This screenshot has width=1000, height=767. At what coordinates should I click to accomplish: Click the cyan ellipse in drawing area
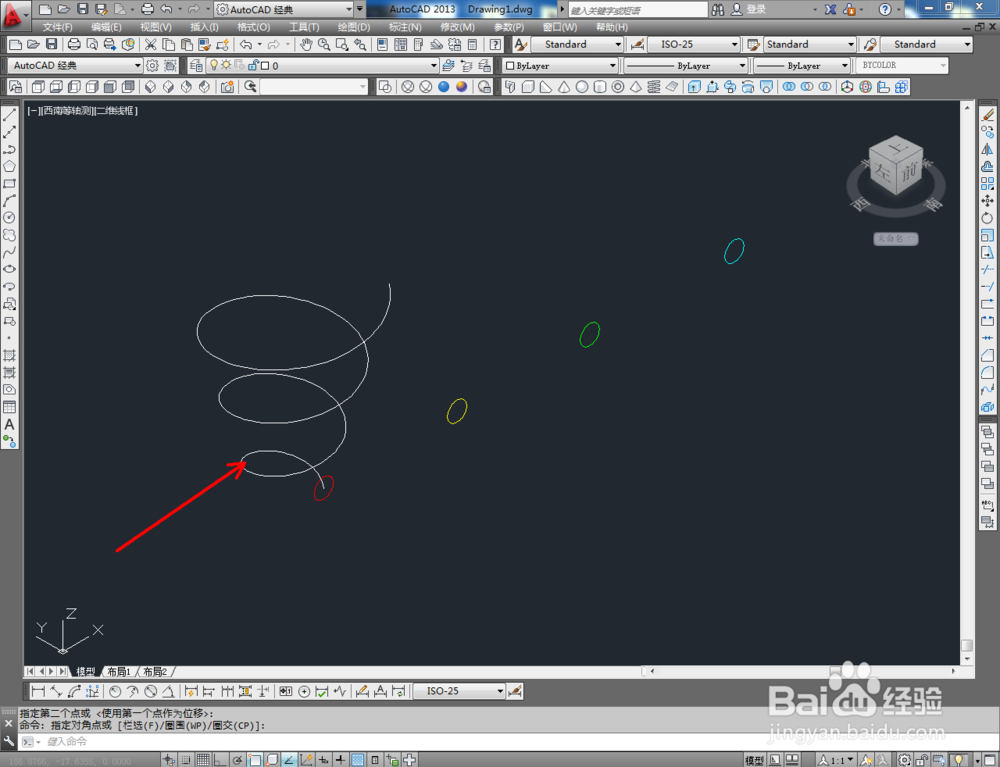(734, 251)
